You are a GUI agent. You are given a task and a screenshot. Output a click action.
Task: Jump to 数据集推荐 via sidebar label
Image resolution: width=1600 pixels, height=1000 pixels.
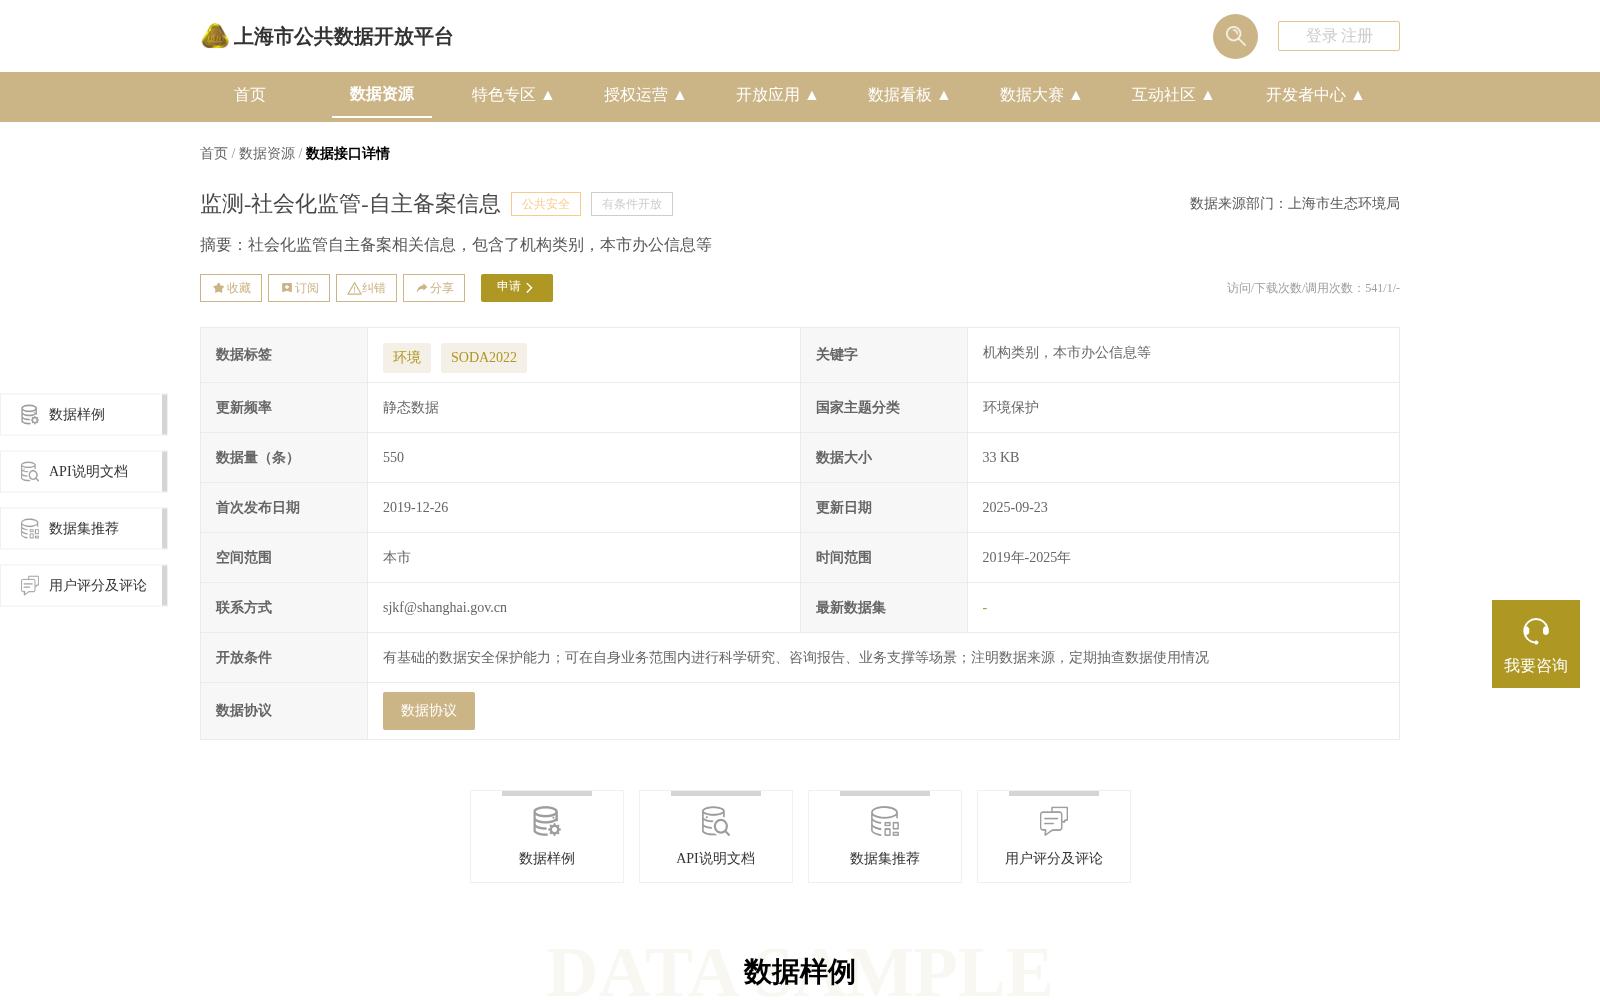(x=84, y=528)
